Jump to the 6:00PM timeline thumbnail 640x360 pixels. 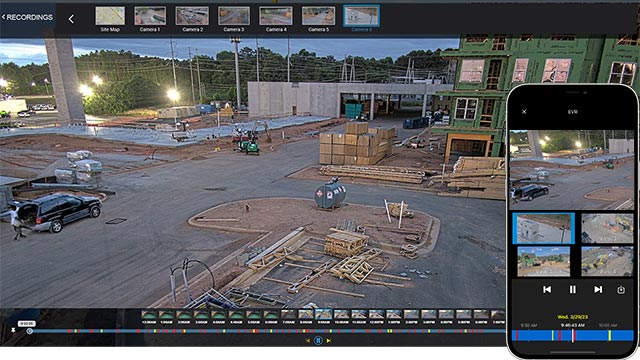[481, 315]
